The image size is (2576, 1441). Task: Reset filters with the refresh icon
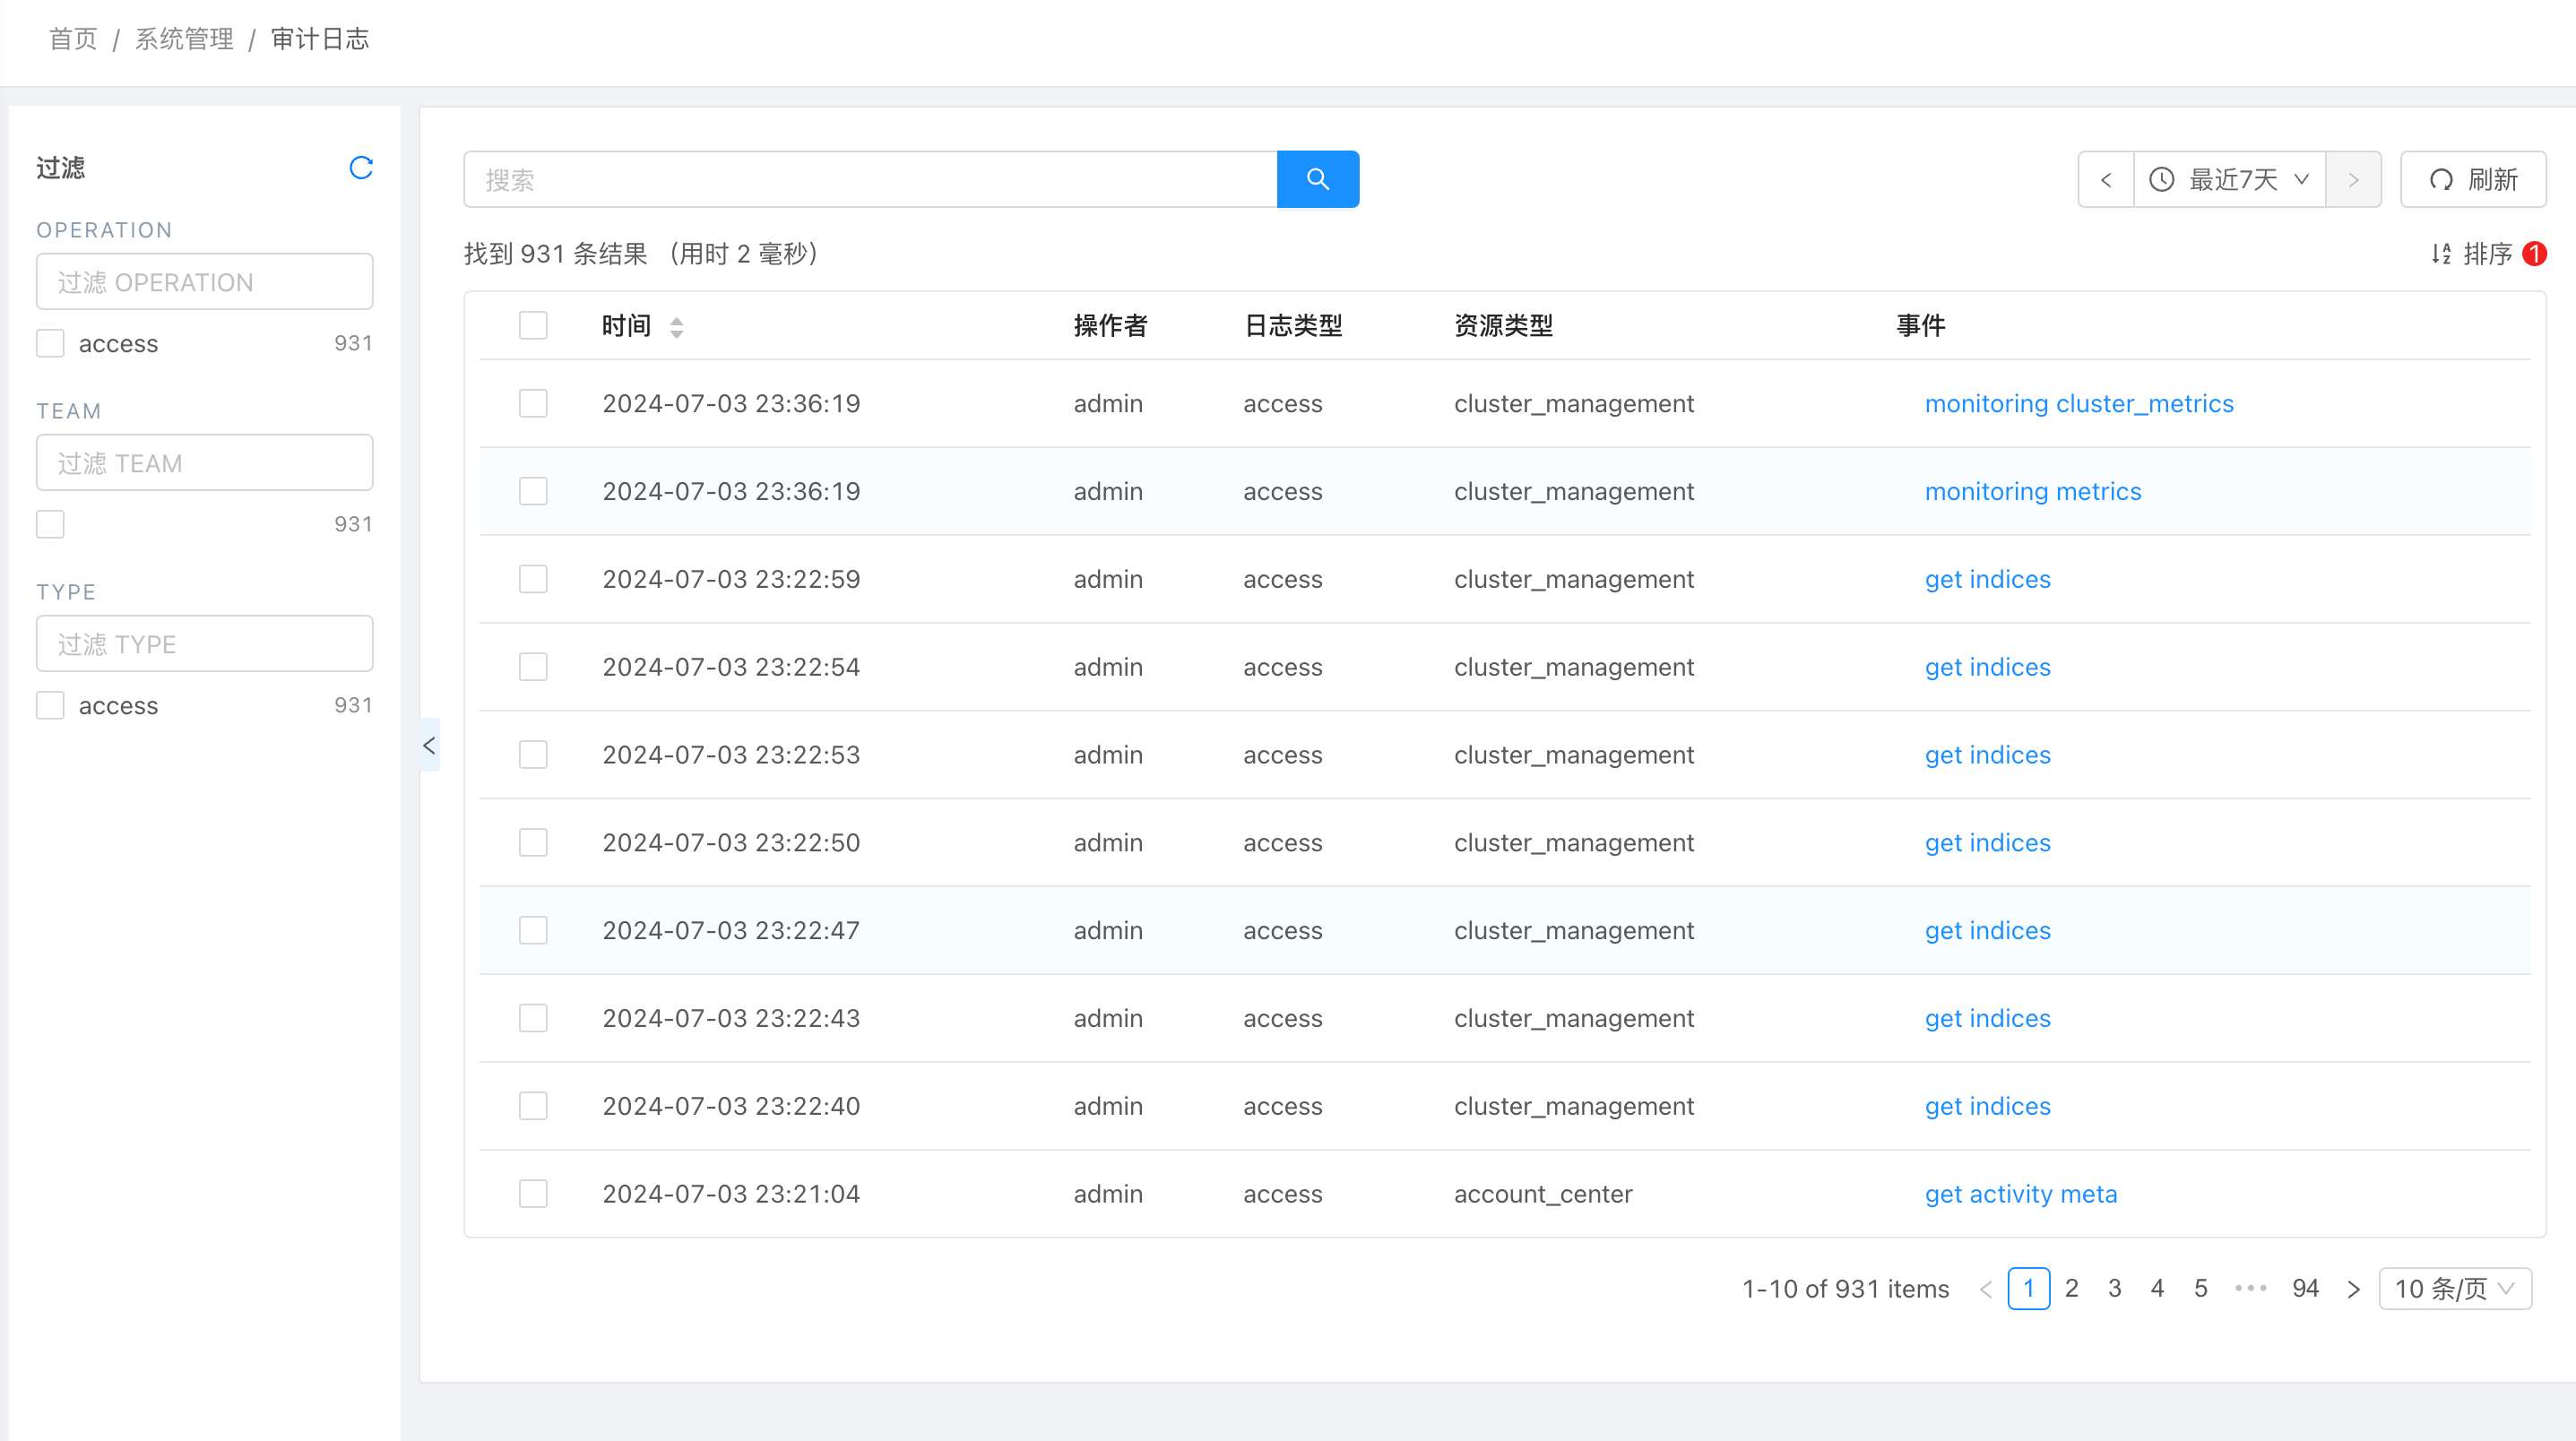coord(361,167)
